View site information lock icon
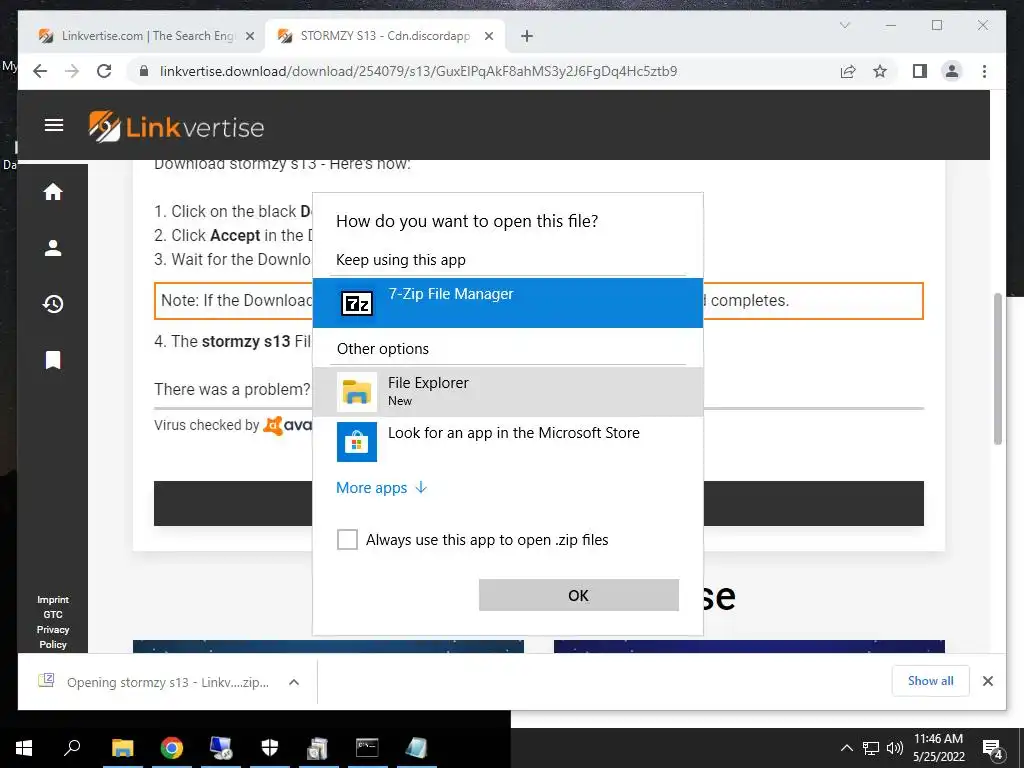Image resolution: width=1024 pixels, height=768 pixels. pos(144,71)
